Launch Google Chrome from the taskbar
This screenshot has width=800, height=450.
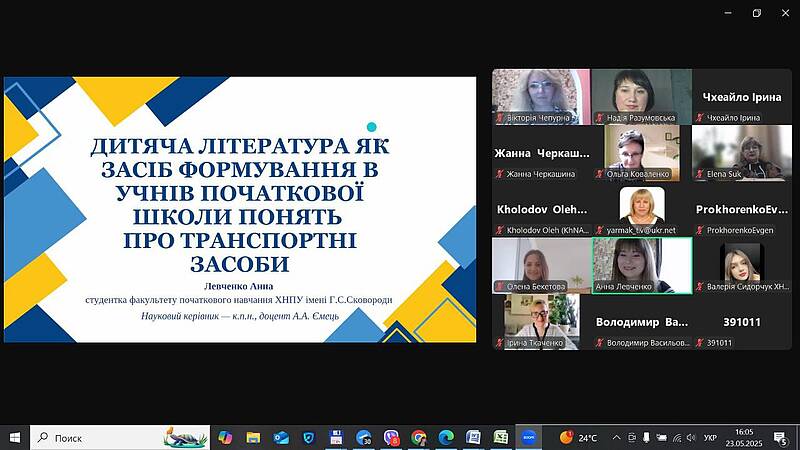[x=419, y=438]
